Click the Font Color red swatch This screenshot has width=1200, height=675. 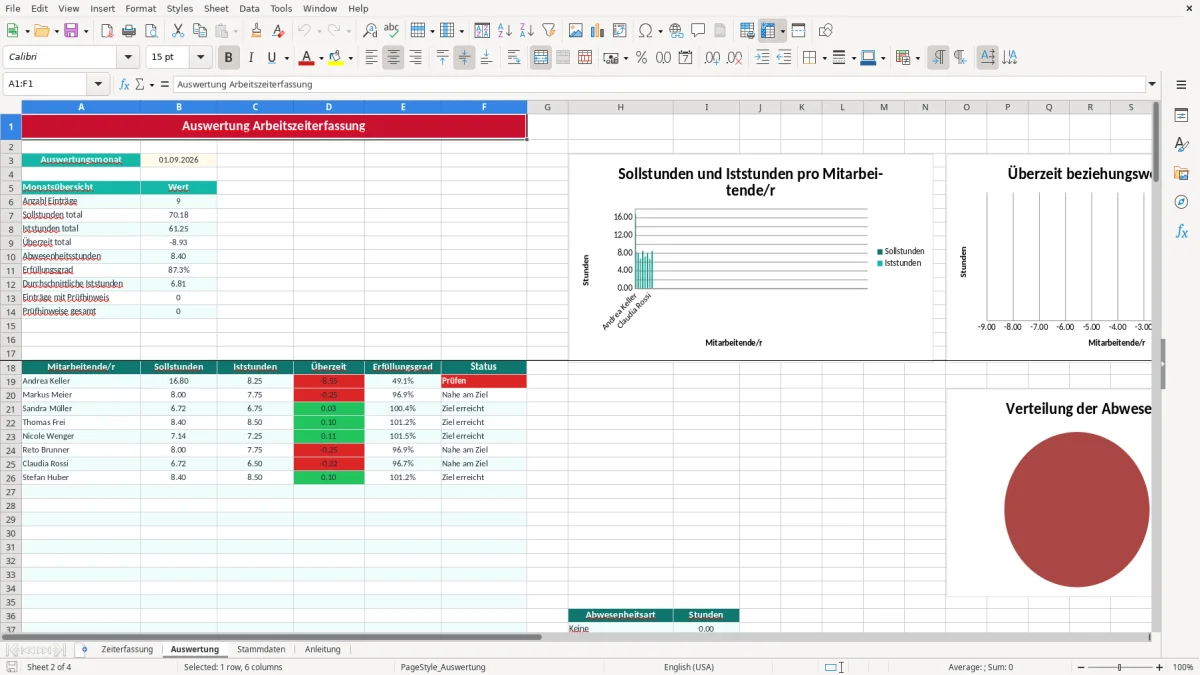pos(306,58)
